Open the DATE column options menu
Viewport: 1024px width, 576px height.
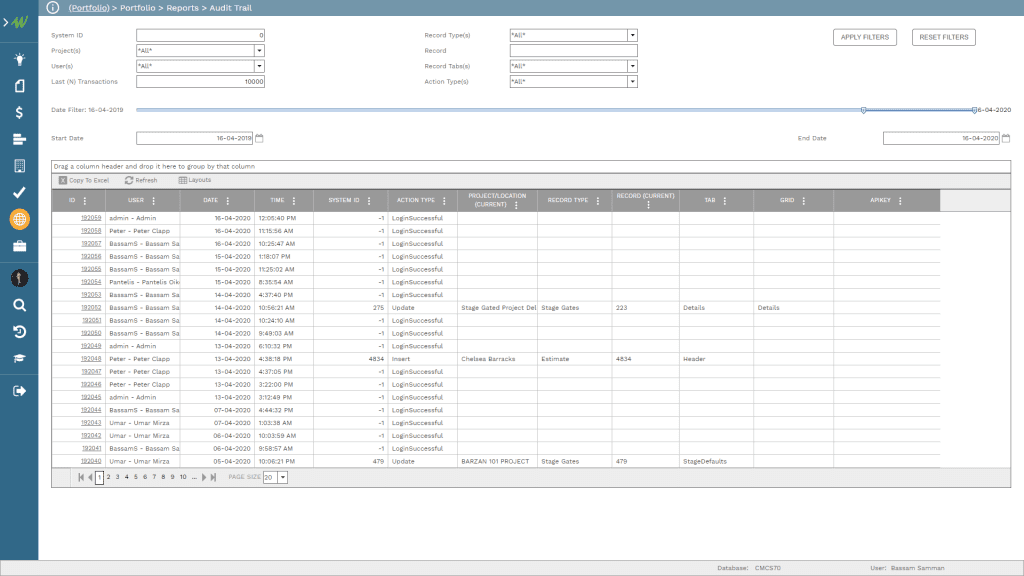(x=228, y=200)
